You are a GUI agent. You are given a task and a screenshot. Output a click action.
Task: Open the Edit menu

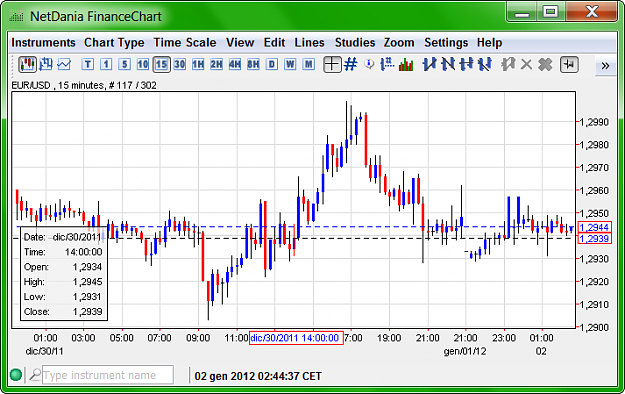click(274, 42)
